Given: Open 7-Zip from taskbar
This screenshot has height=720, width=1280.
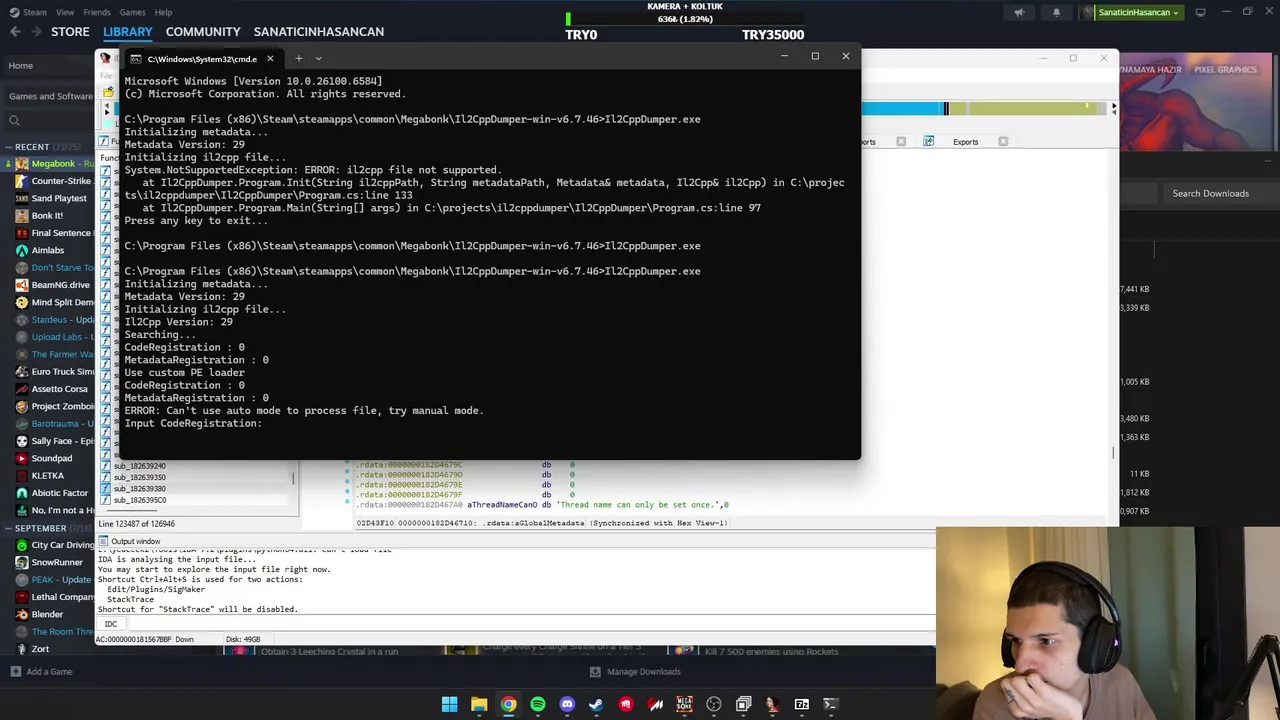Looking at the screenshot, I should (802, 704).
